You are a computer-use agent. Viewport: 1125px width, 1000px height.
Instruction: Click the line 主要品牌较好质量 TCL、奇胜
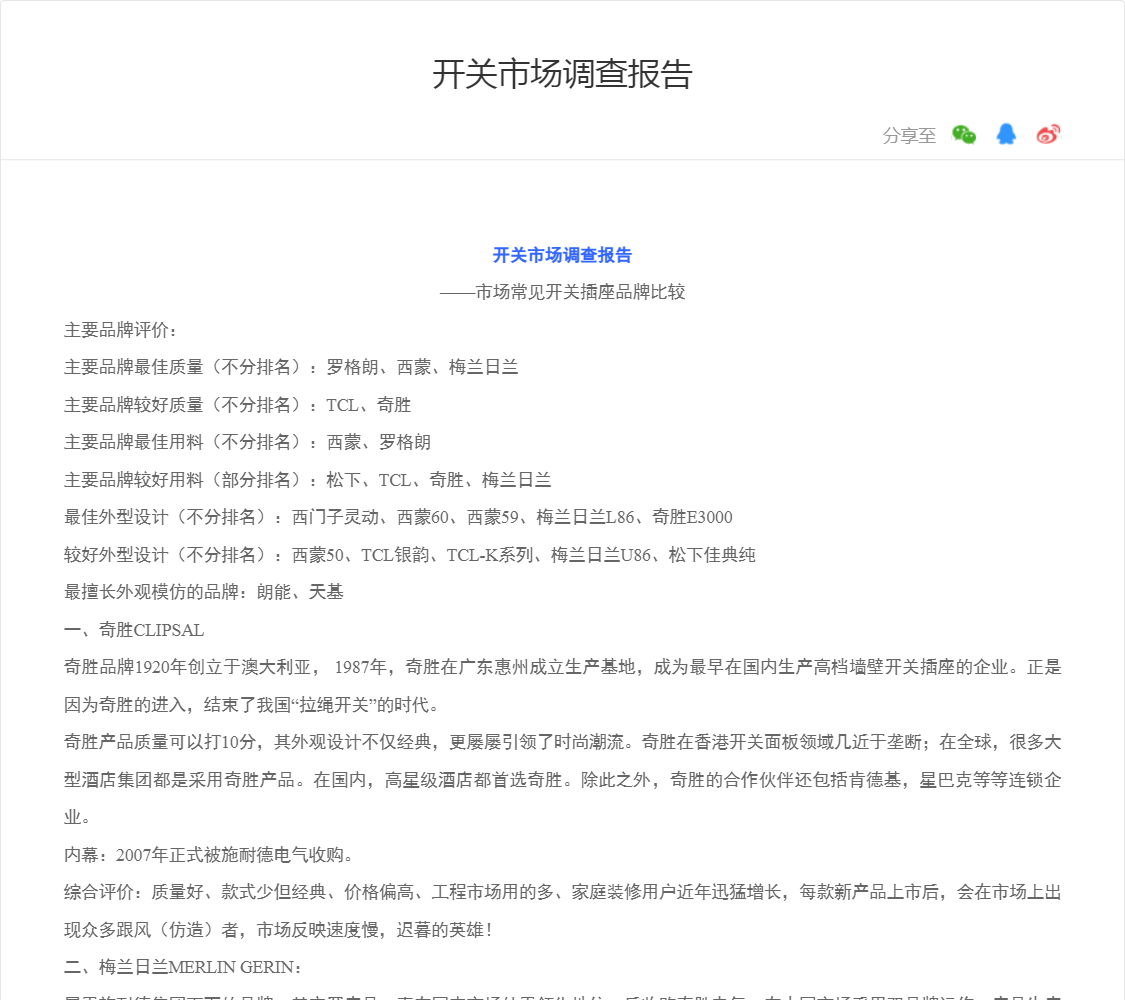237,405
